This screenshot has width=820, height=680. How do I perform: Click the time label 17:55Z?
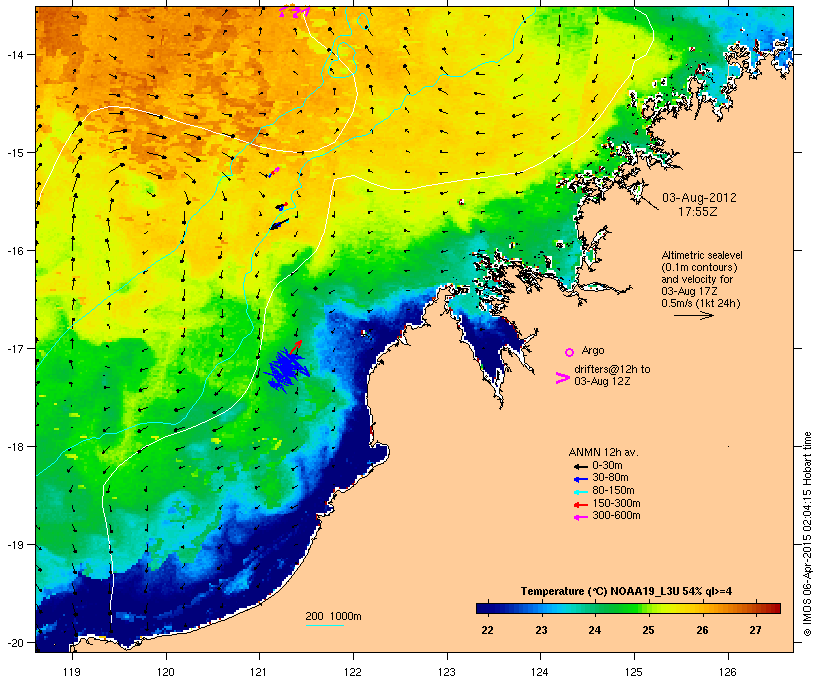[x=698, y=212]
